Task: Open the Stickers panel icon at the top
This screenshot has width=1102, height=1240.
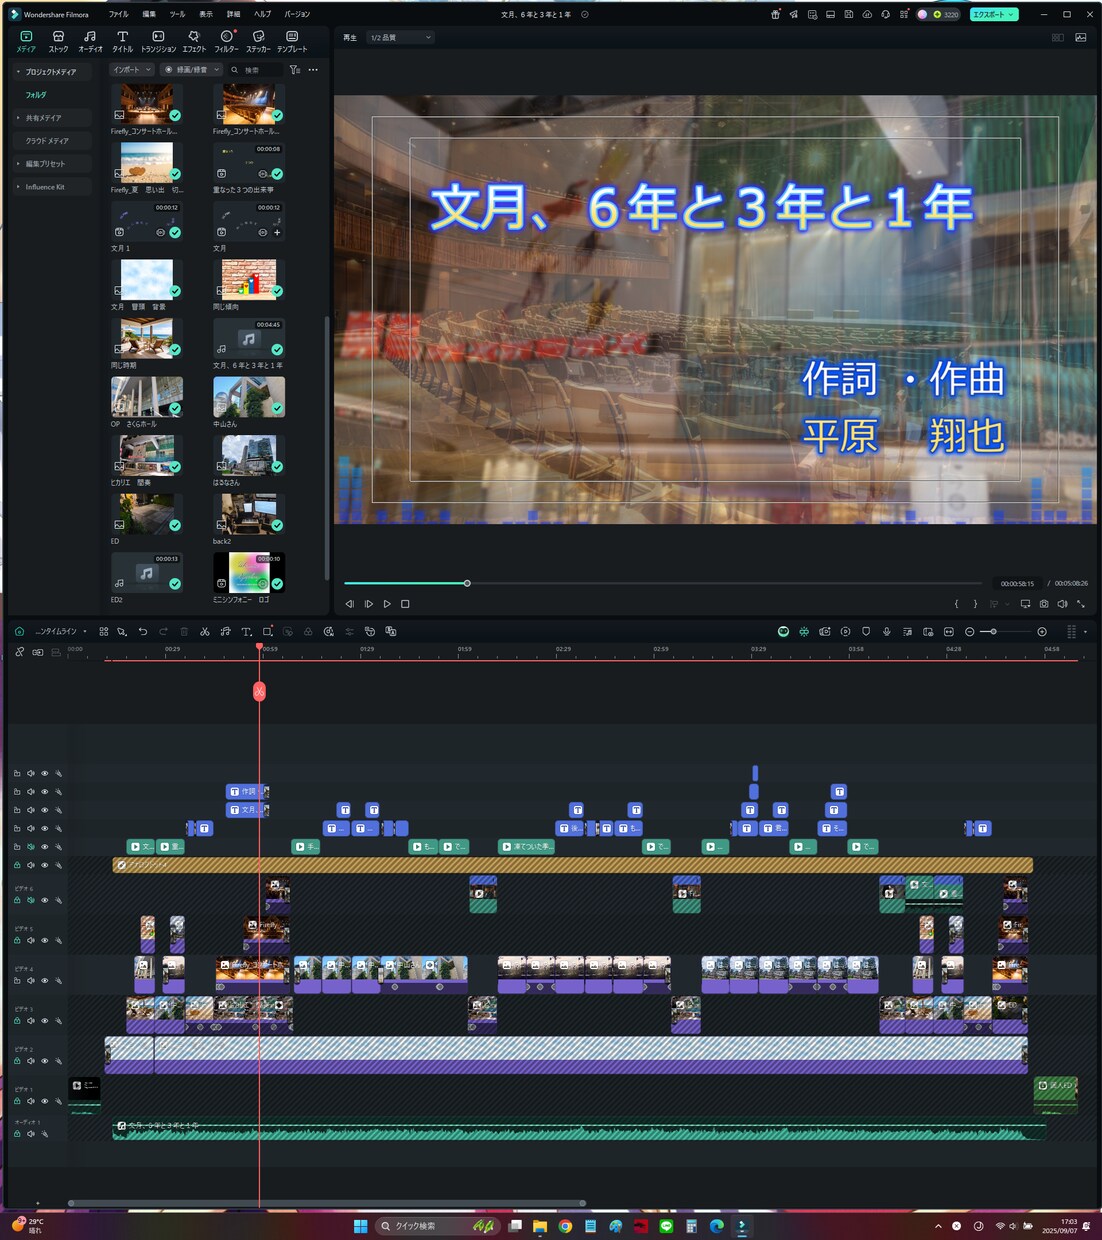Action: (258, 39)
